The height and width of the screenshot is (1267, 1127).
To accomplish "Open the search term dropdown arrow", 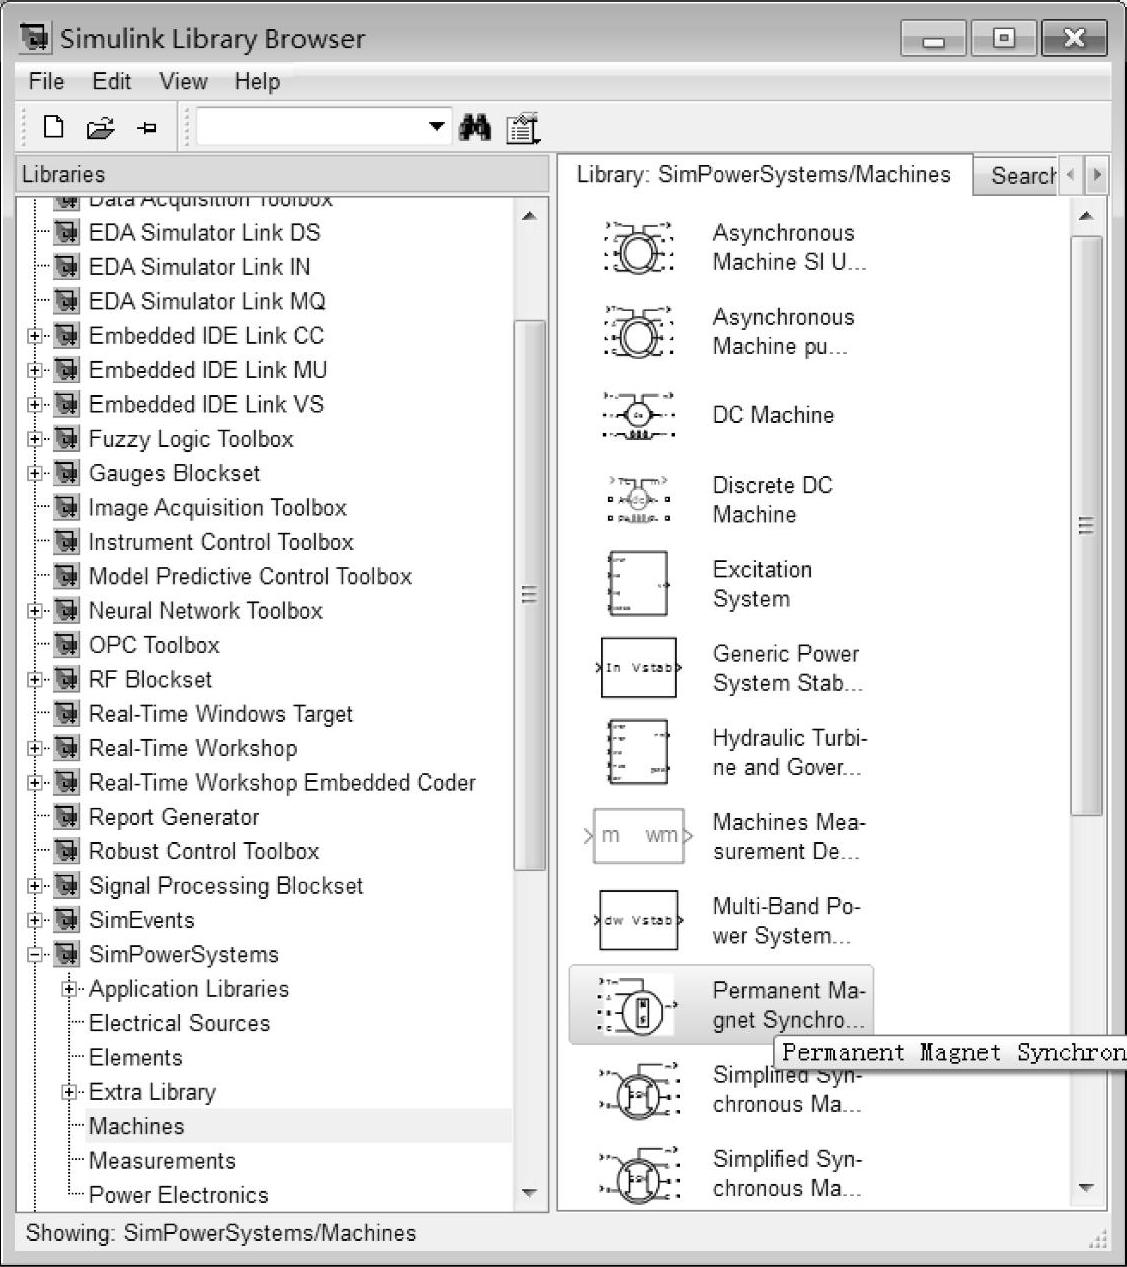I will [436, 127].
